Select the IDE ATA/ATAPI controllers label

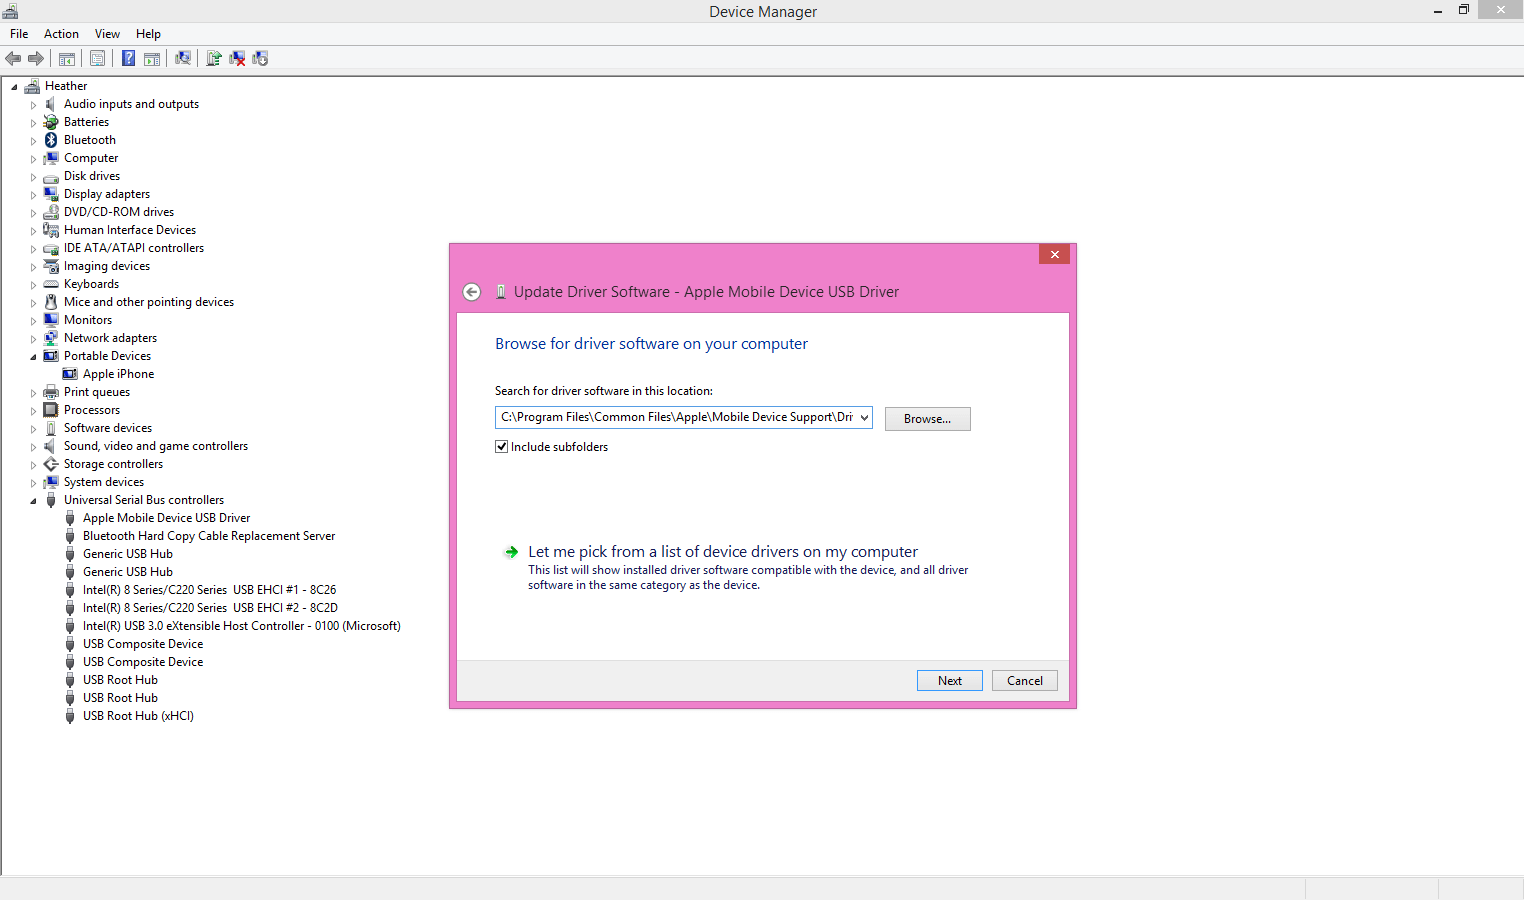click(134, 248)
